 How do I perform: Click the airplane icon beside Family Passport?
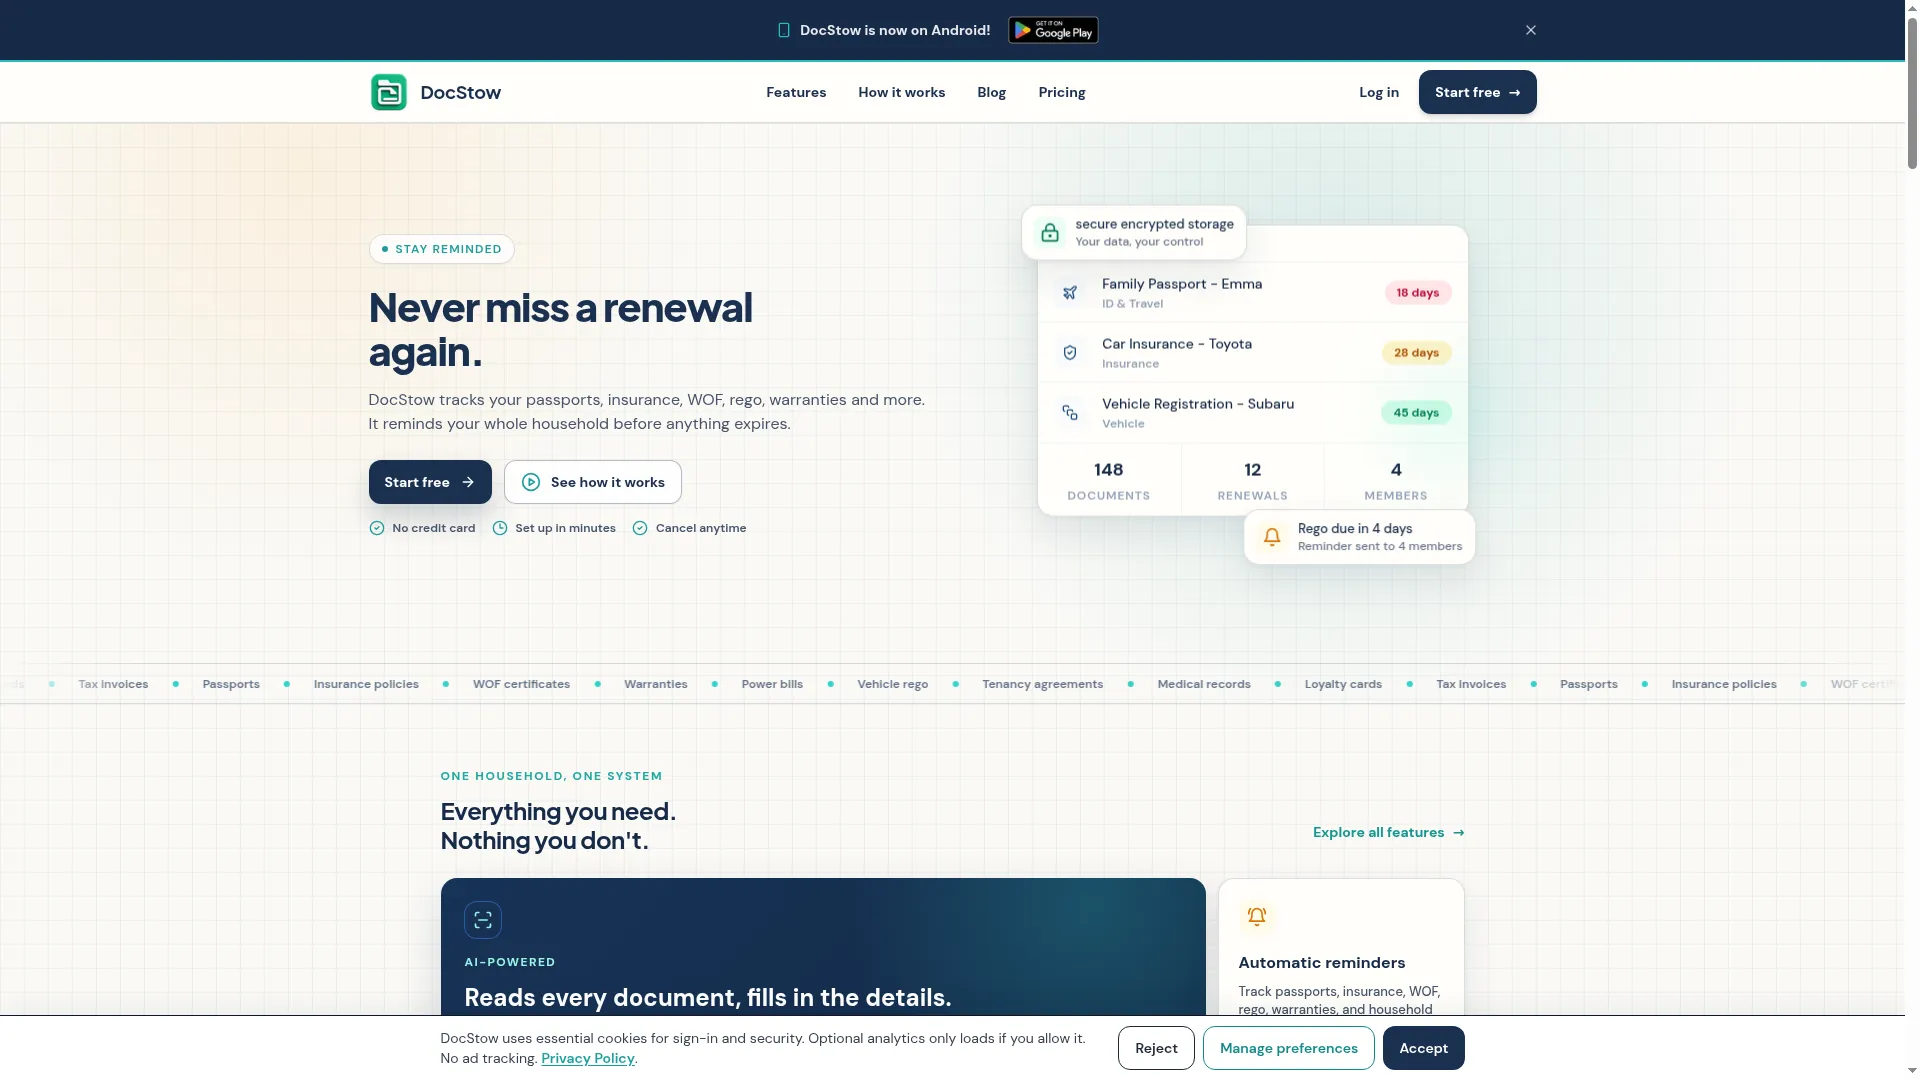(1070, 292)
